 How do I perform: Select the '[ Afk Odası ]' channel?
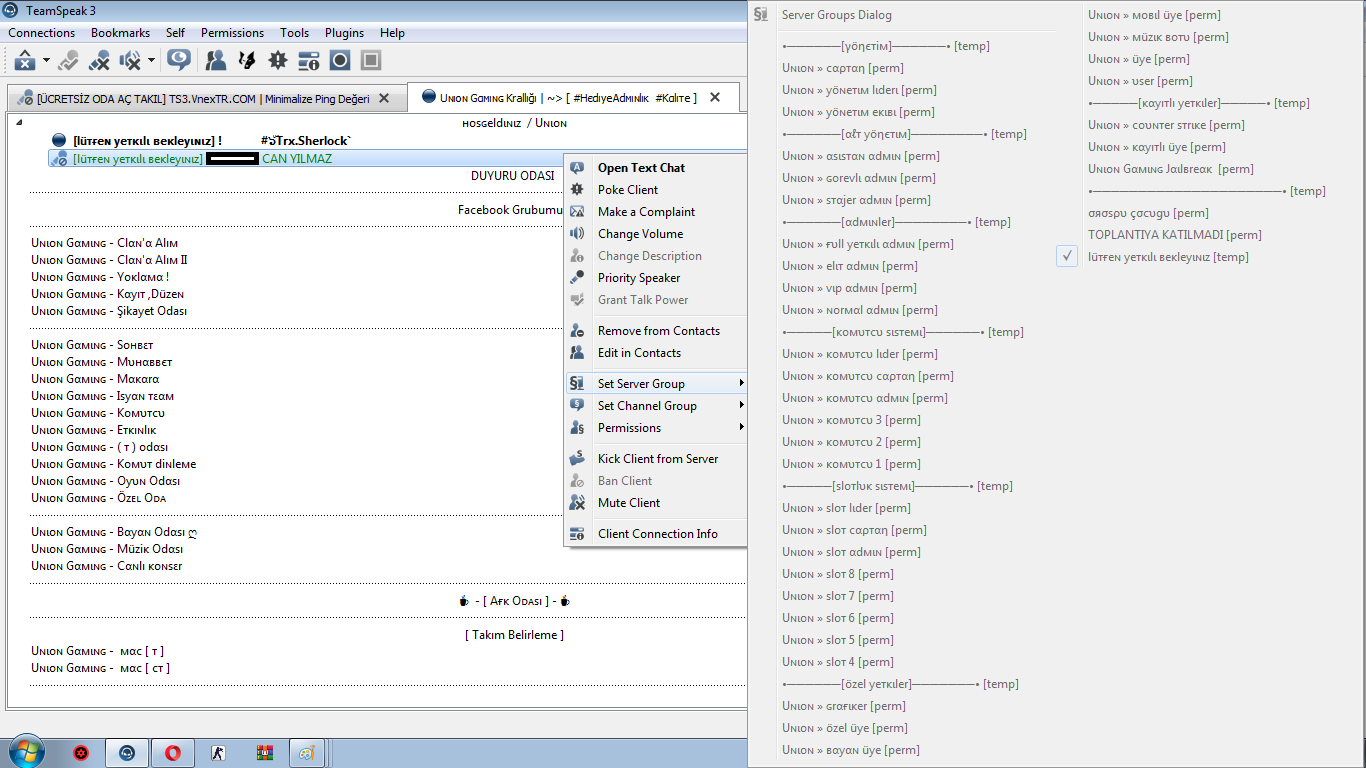(514, 601)
